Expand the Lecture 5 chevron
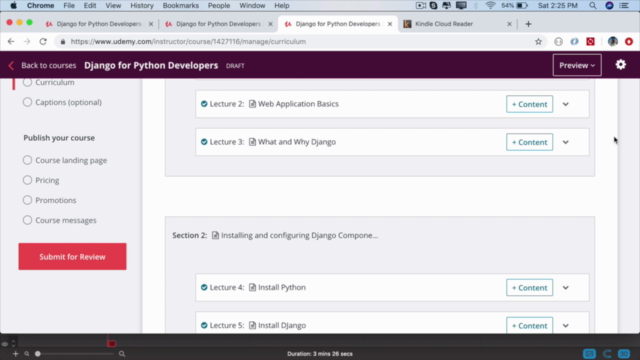The width and height of the screenshot is (640, 360). [x=565, y=326]
